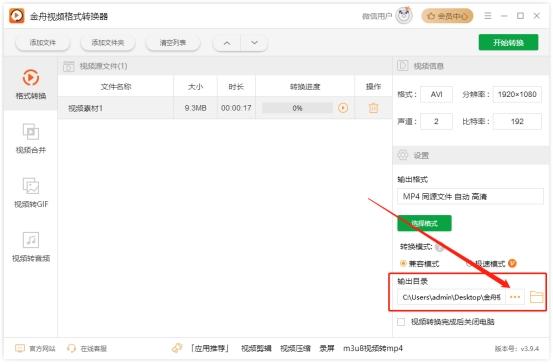Click the 视频源文件(1) header icon

[x=69, y=66]
